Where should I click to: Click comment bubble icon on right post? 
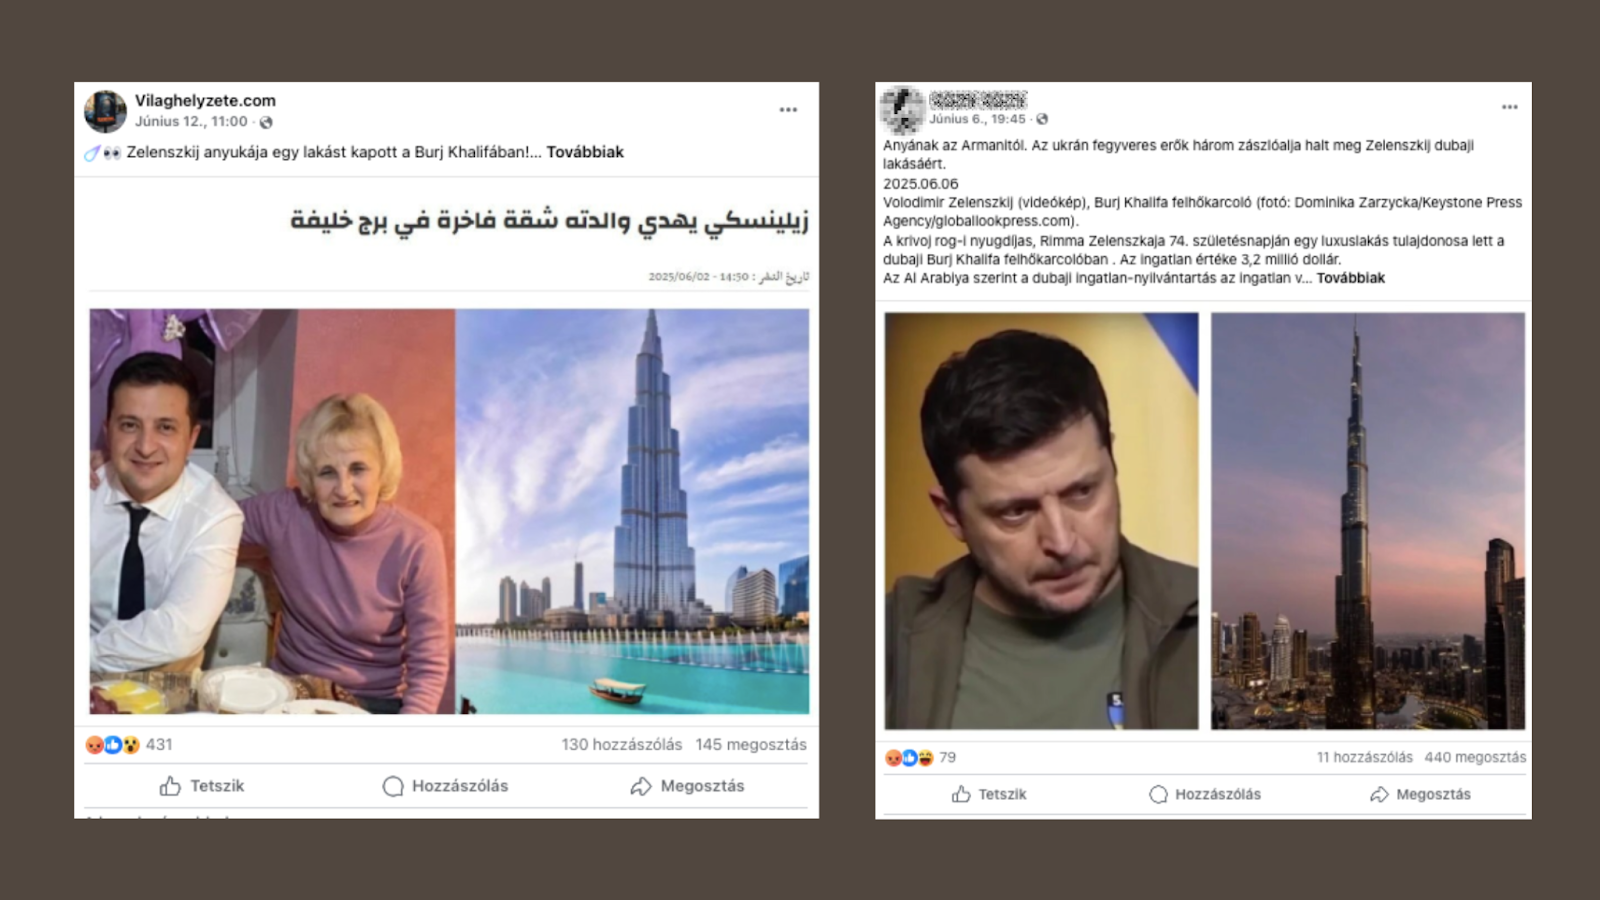[x=1158, y=794]
